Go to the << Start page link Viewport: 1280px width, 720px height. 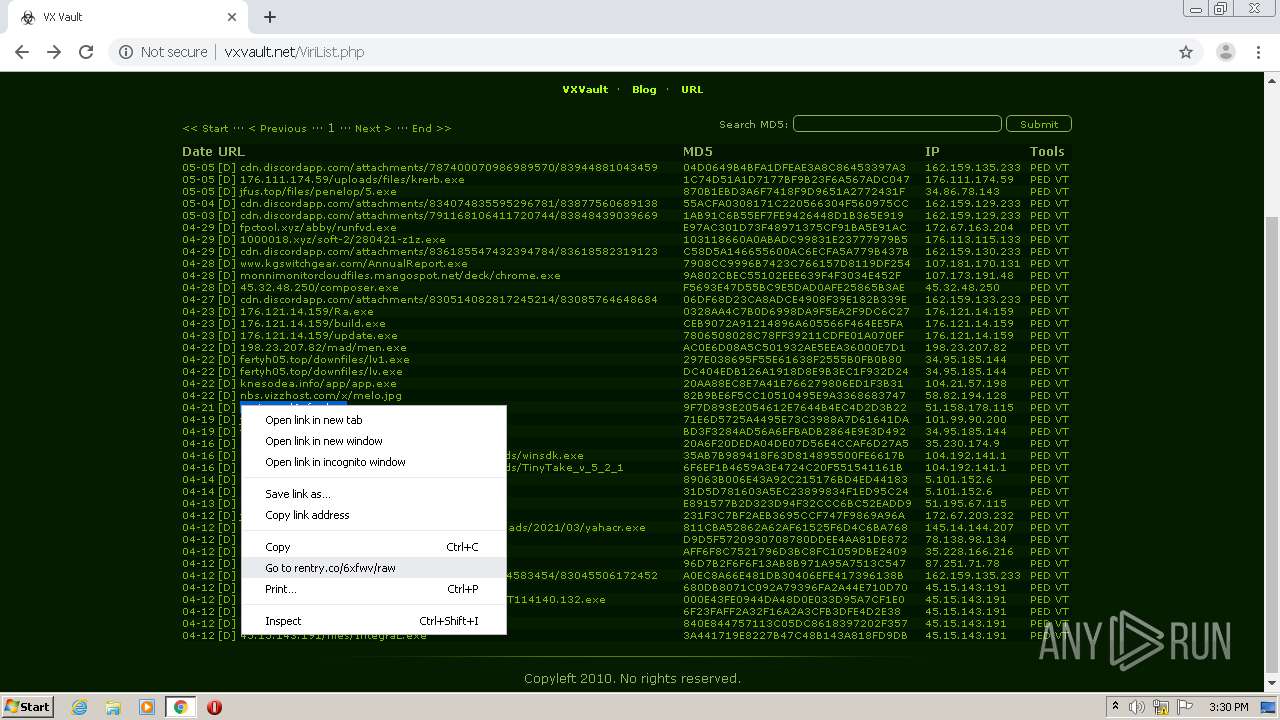tap(205, 129)
